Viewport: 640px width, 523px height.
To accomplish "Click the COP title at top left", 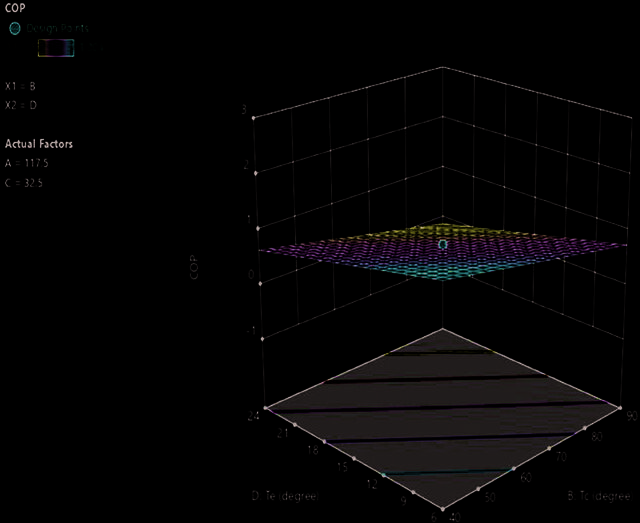I will click(x=15, y=8).
